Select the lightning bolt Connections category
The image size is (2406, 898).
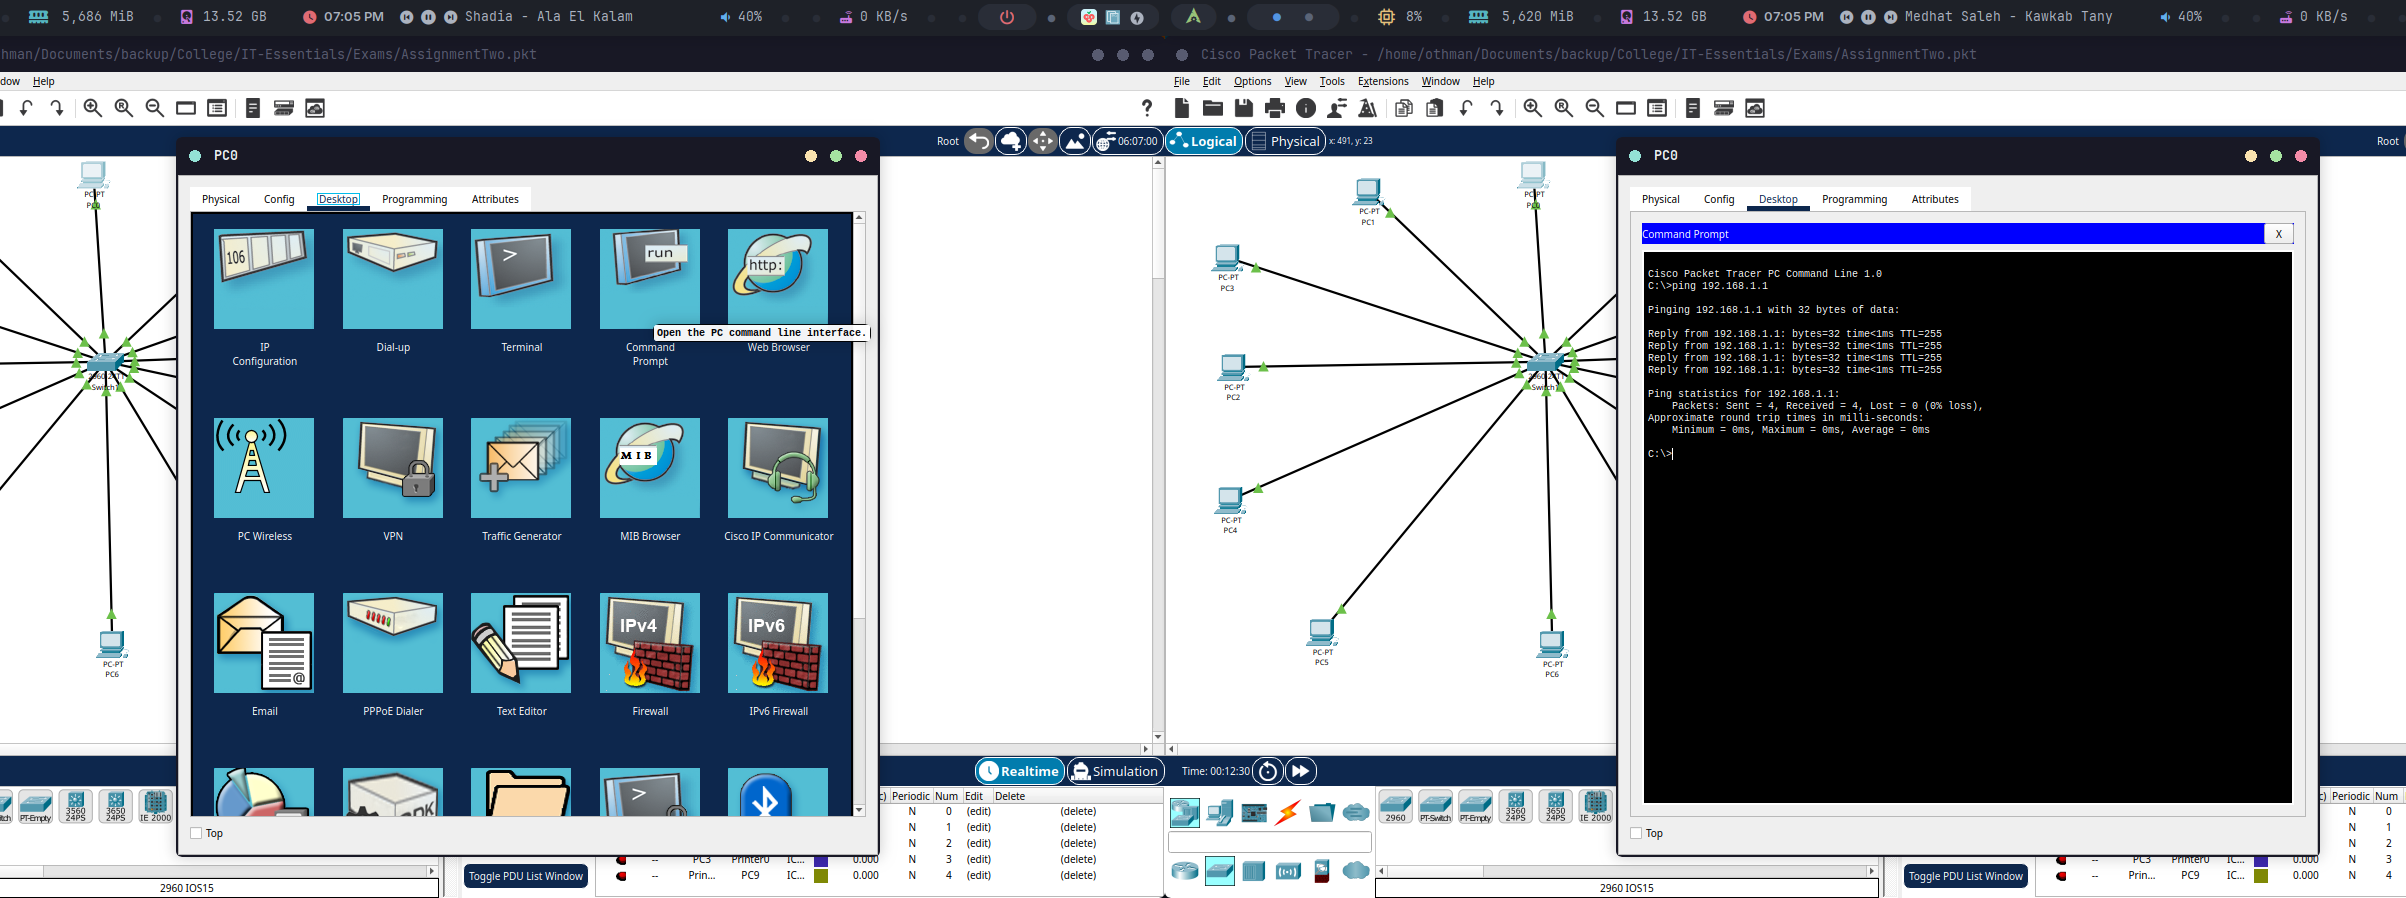(x=1288, y=813)
